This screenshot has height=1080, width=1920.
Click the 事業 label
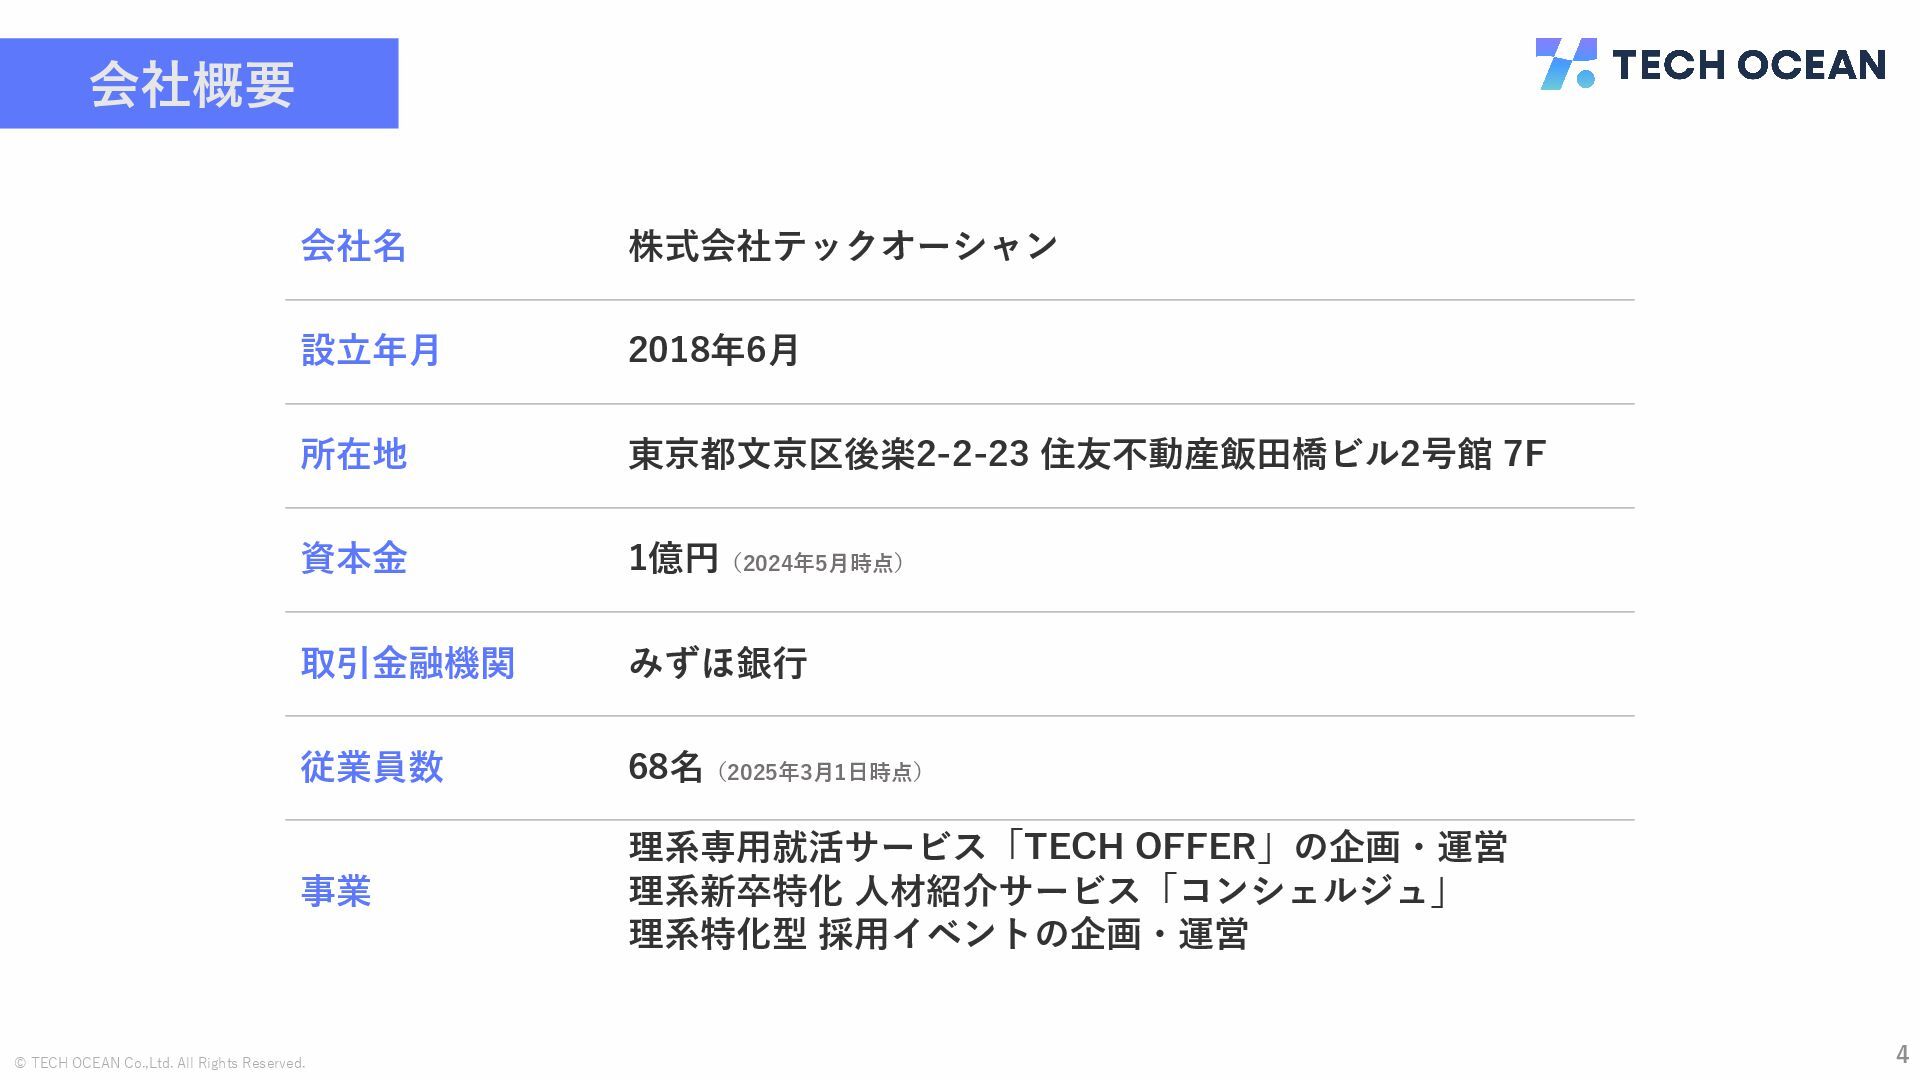(336, 891)
